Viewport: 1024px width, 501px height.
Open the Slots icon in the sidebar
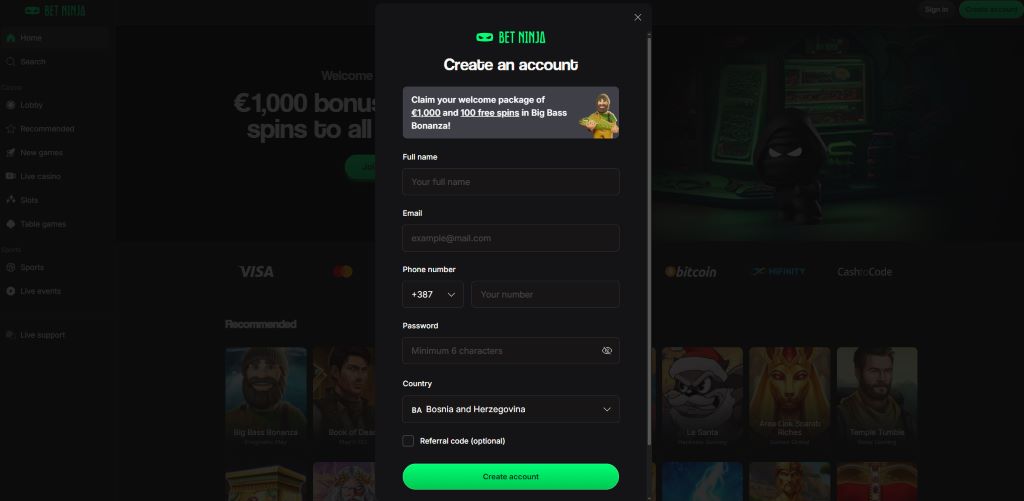point(10,200)
